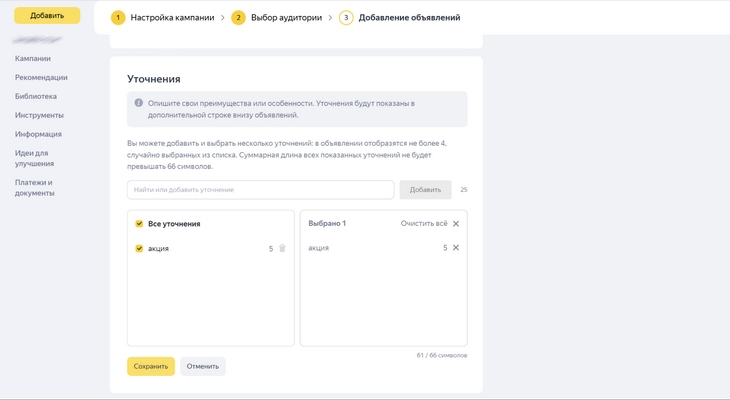This screenshot has height=400, width=730.
Task: Focus the Найти или добавить уточнение field
Action: pos(260,190)
